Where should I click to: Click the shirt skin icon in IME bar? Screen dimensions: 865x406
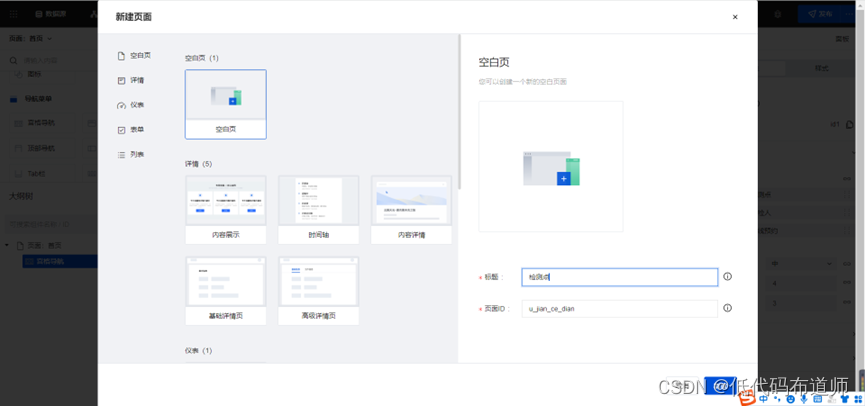click(845, 399)
